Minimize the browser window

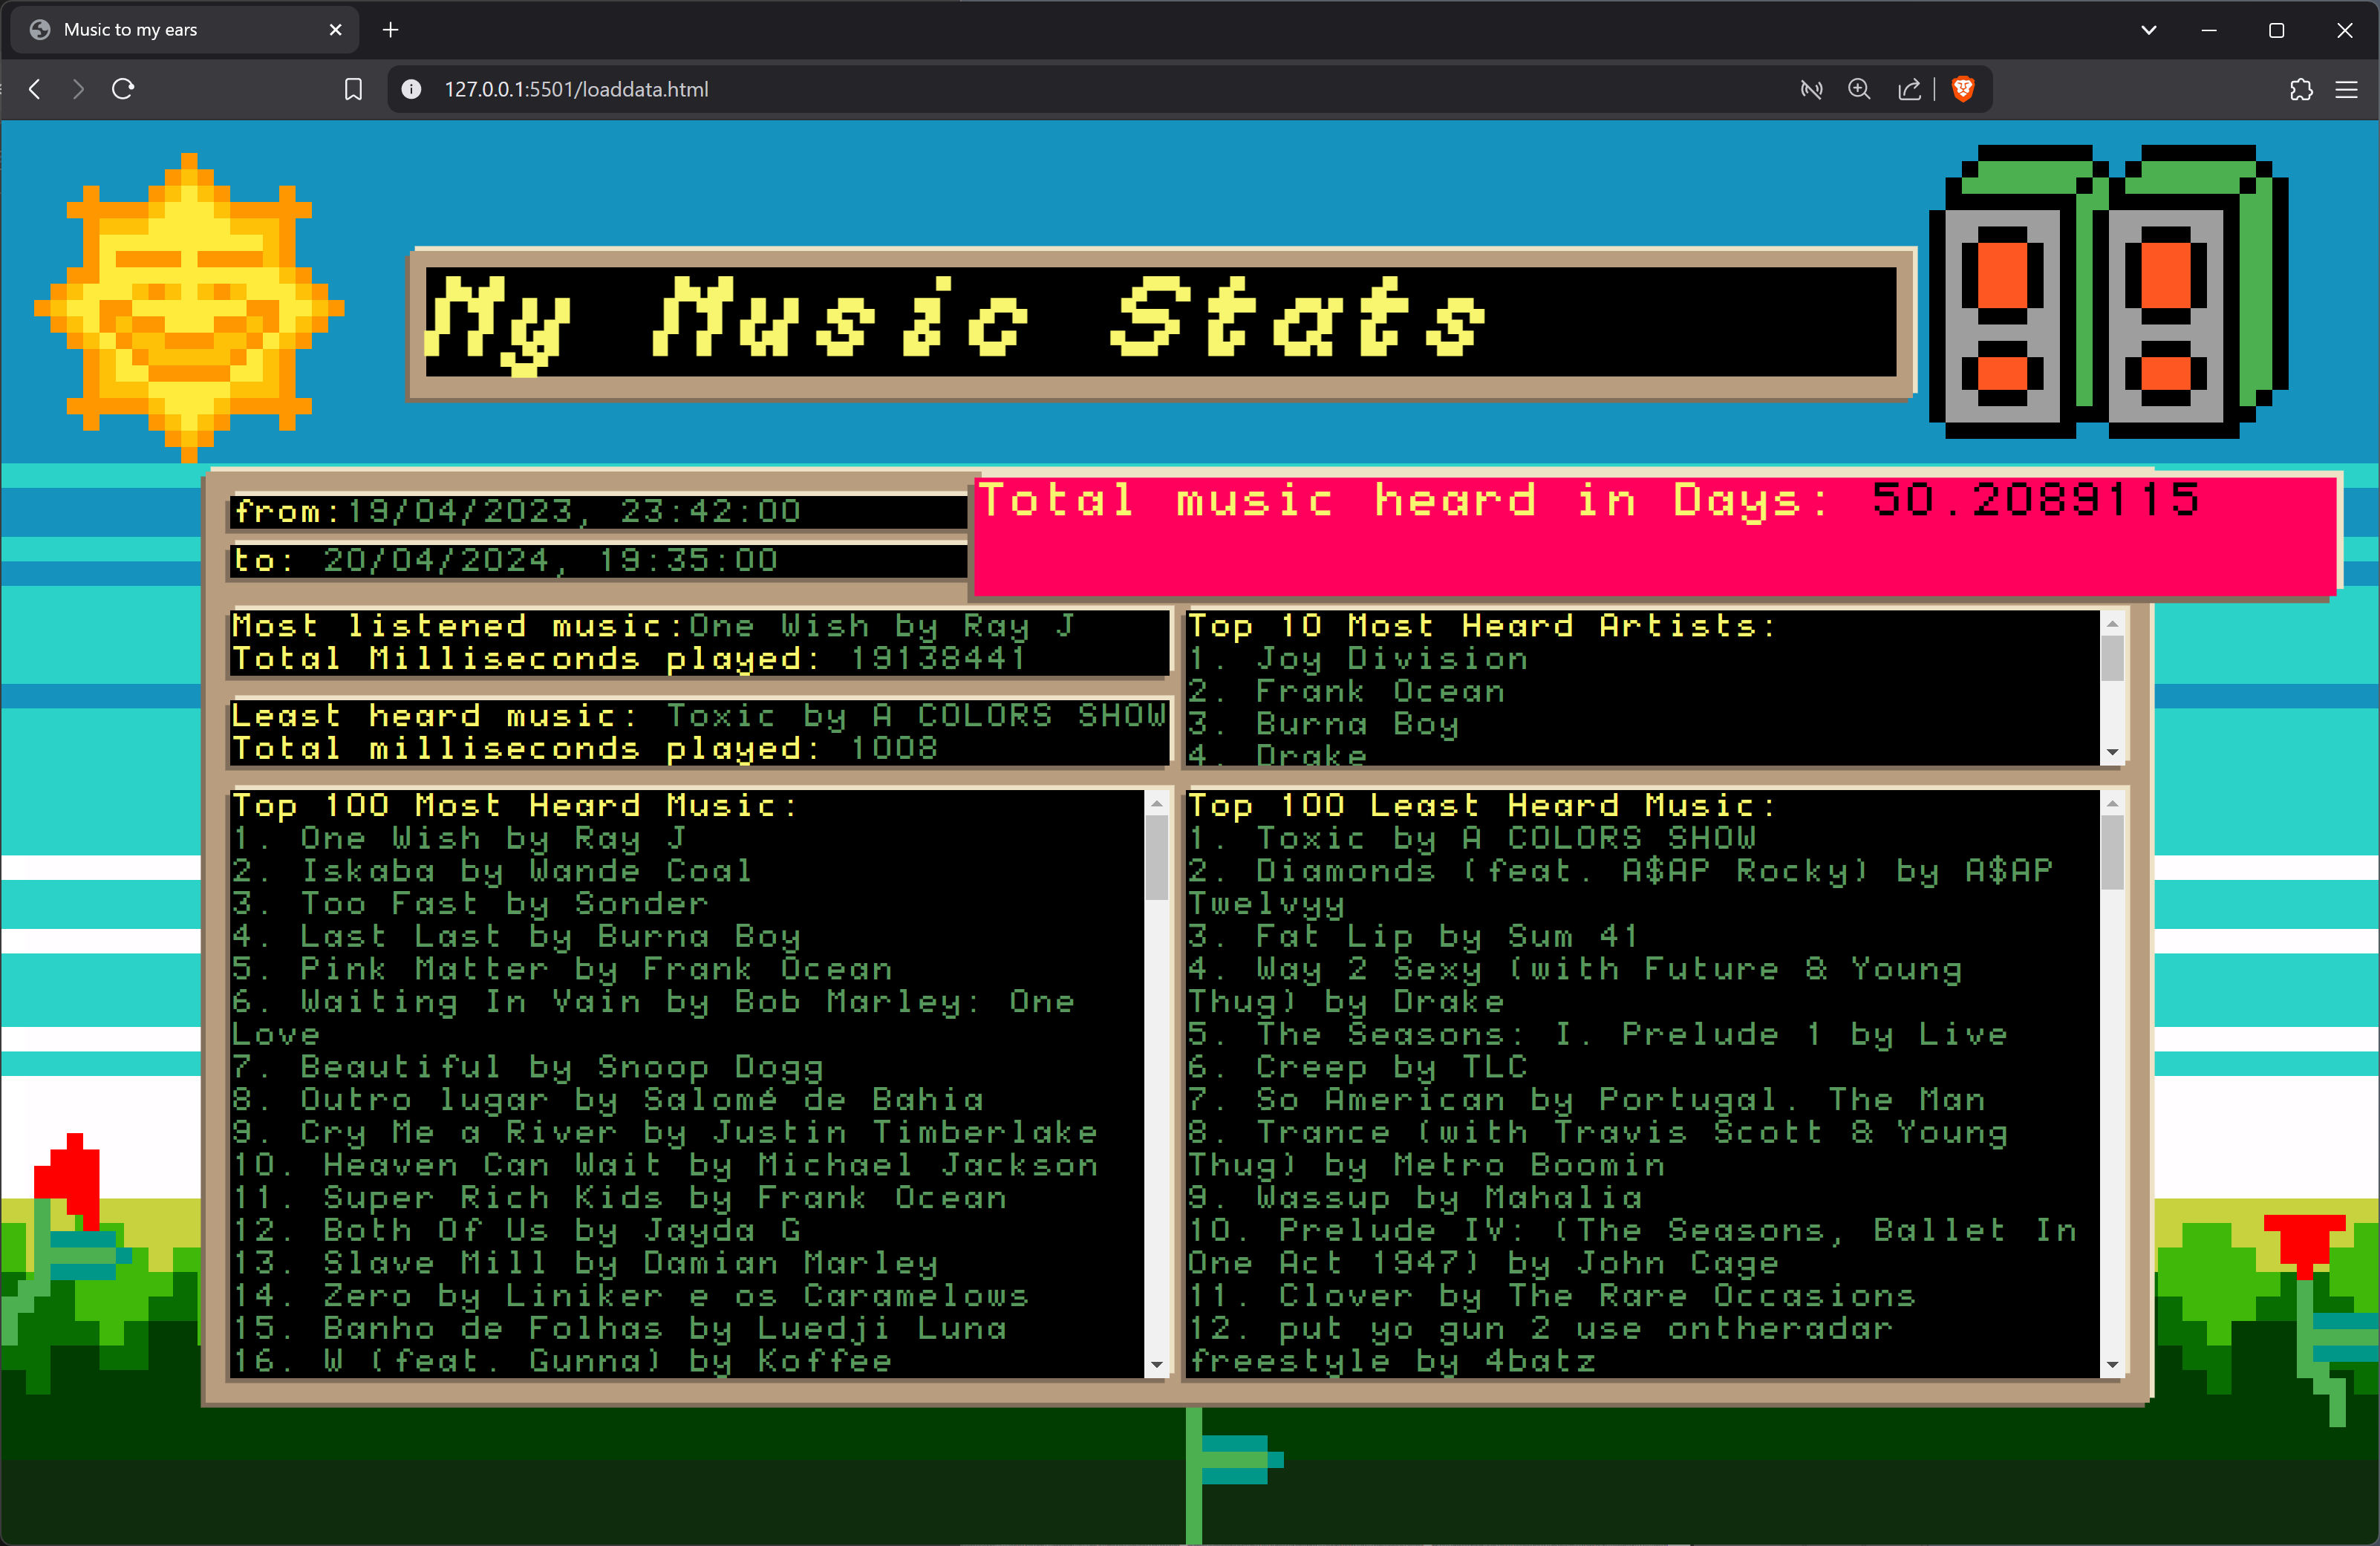[x=2209, y=30]
